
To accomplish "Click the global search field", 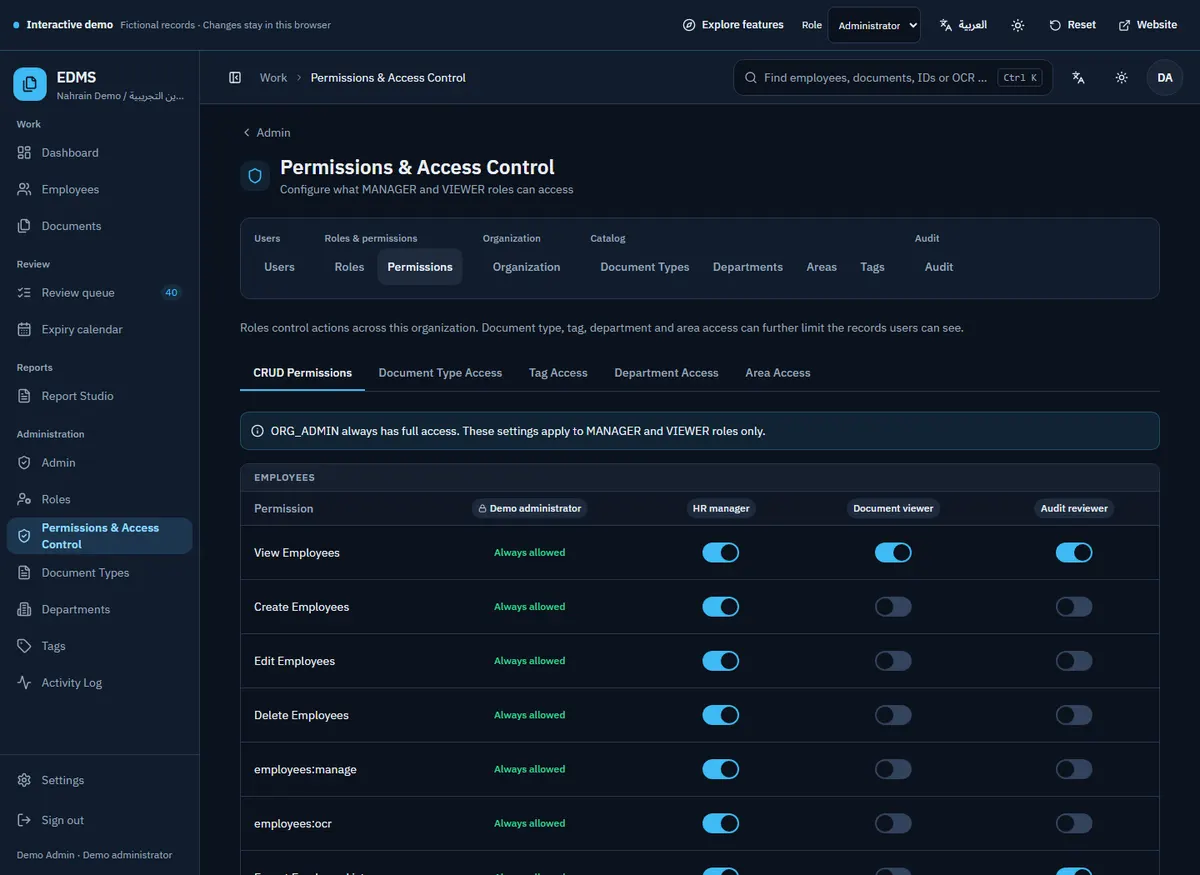I will pos(893,78).
